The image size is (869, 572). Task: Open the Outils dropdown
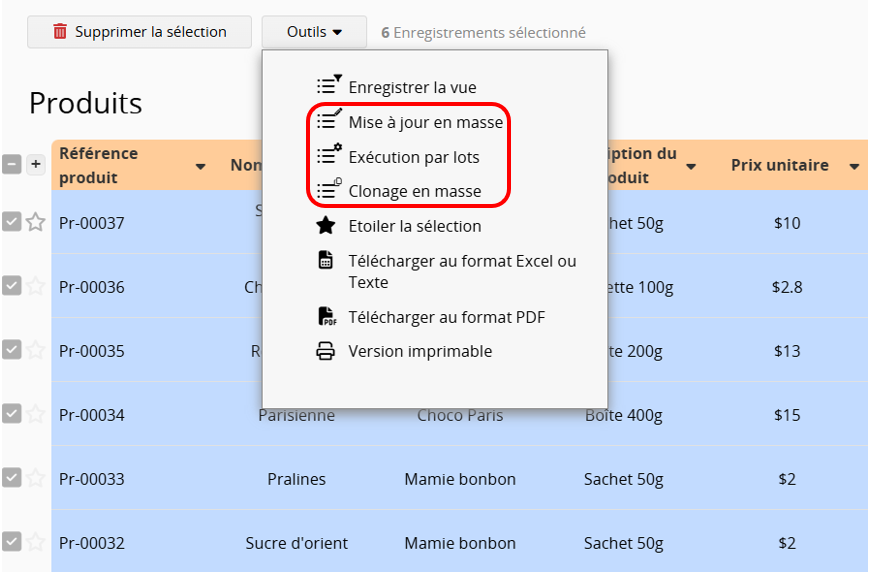click(314, 32)
